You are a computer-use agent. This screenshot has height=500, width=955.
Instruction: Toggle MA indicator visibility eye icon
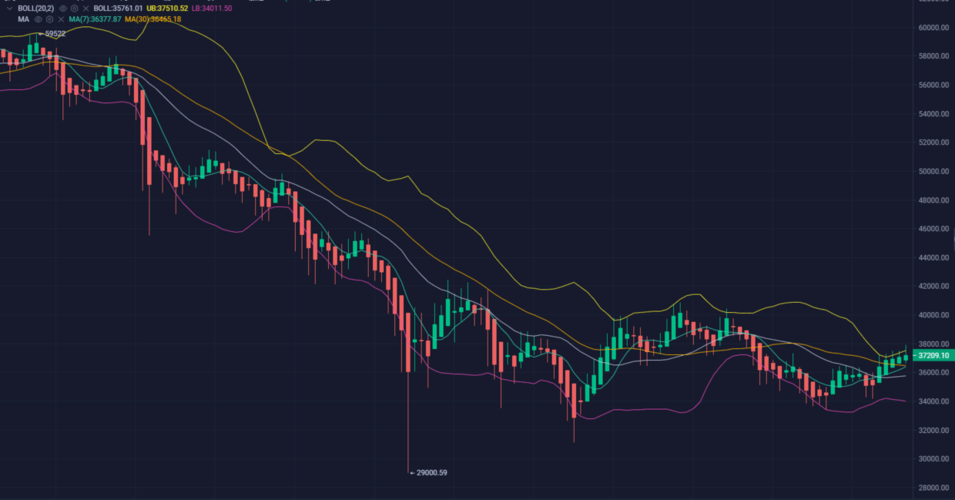[37, 19]
